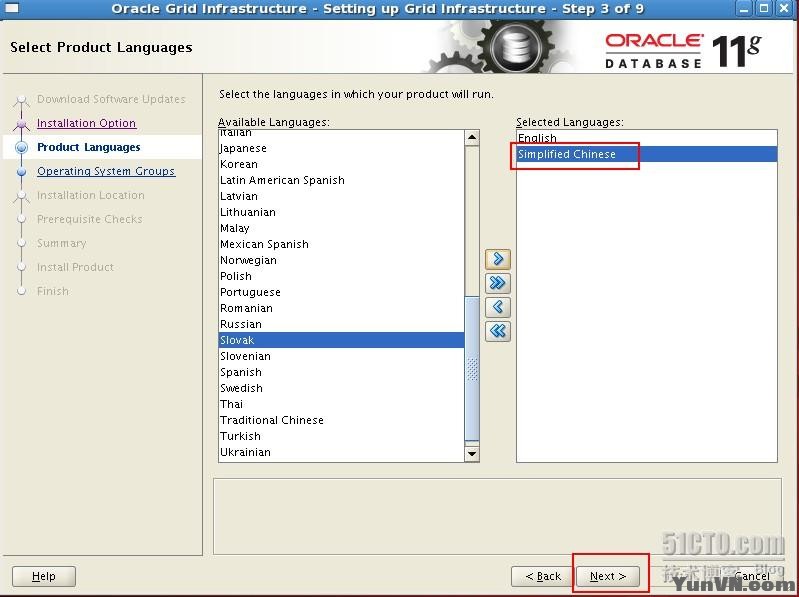Select Lithuanian in Available Languages

[341, 212]
